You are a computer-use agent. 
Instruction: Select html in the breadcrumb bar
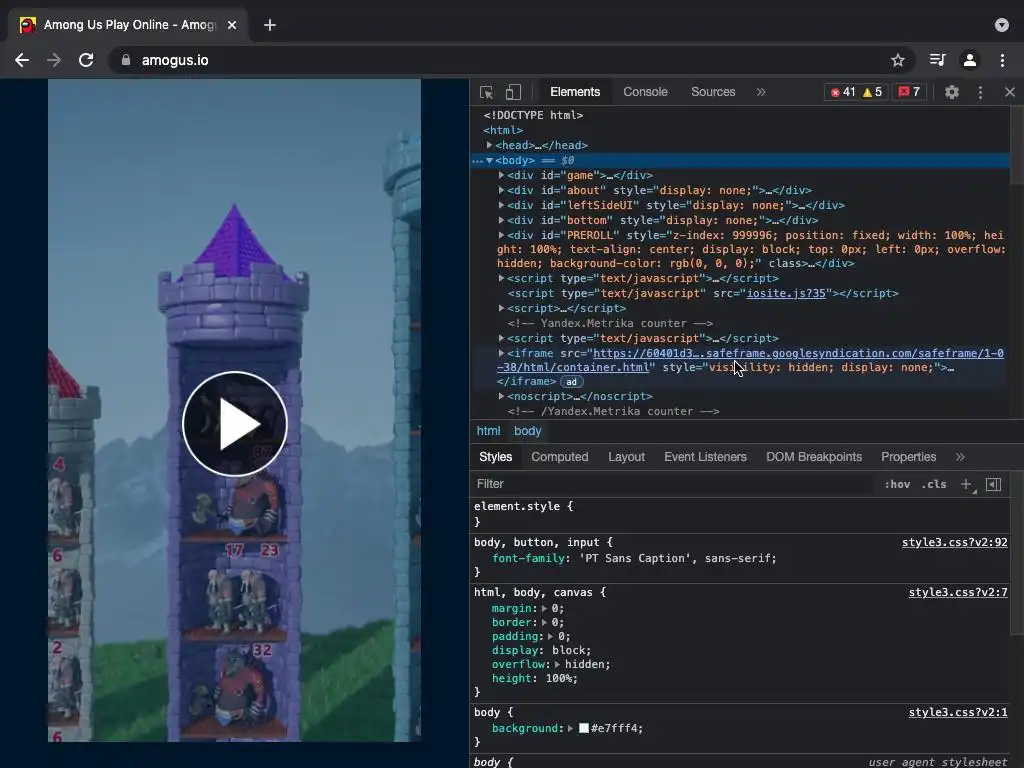[488, 431]
